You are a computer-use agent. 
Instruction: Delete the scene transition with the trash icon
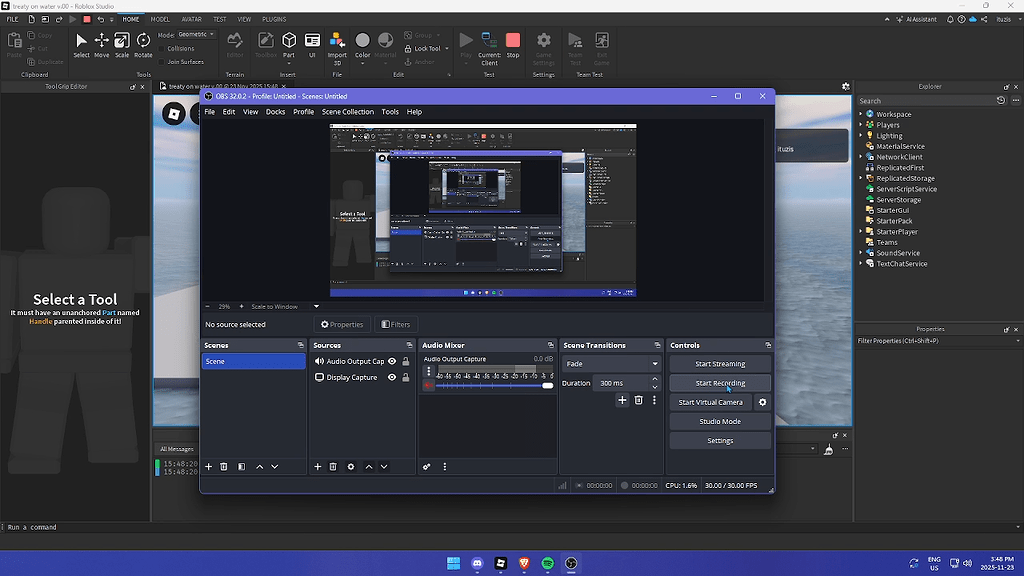[x=639, y=400]
